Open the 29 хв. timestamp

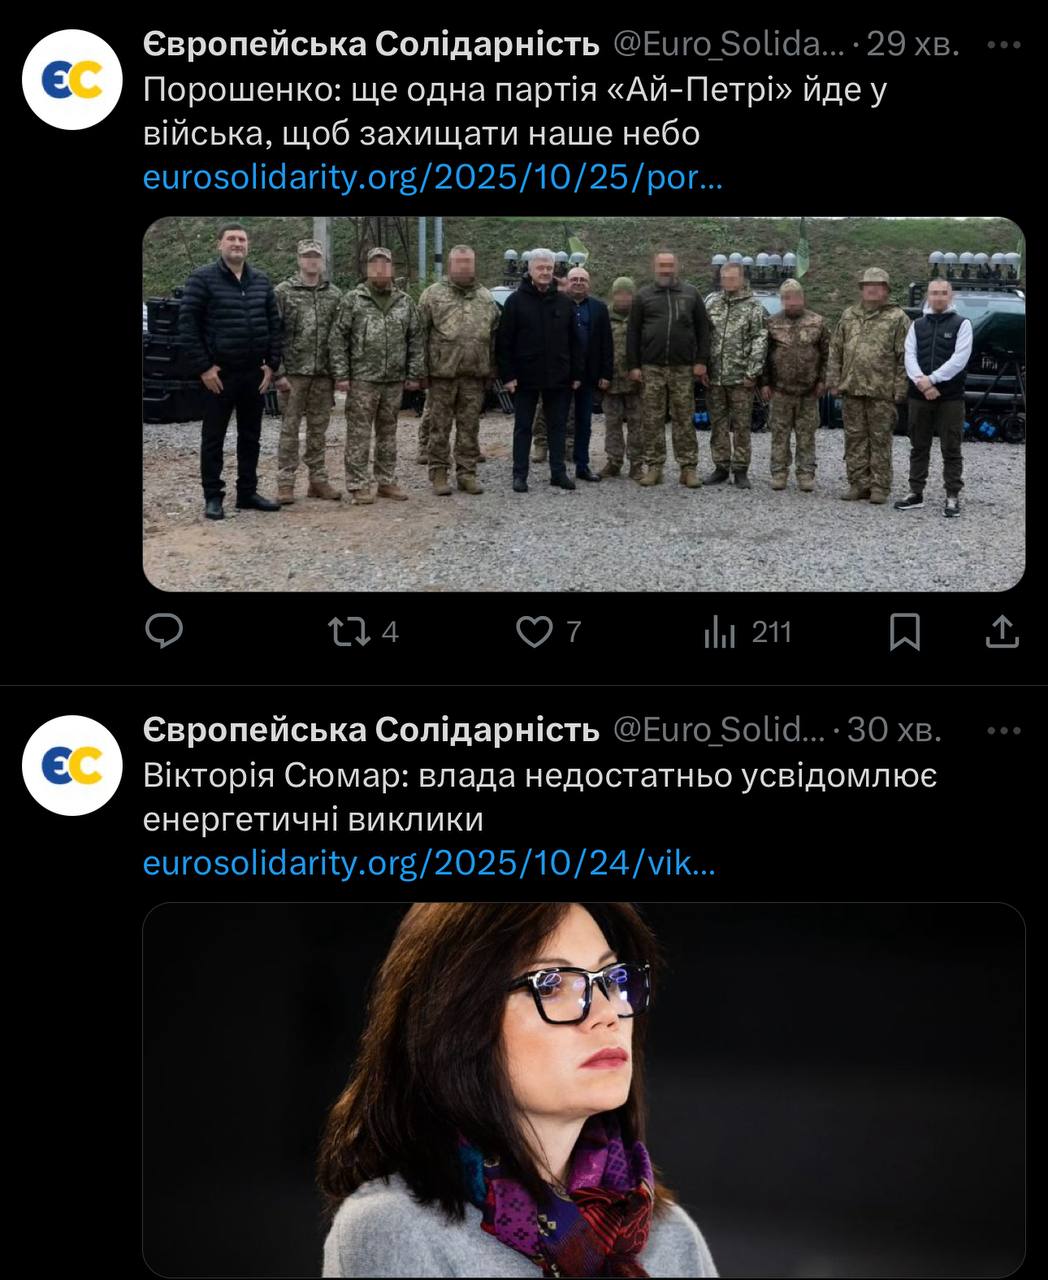[912, 45]
